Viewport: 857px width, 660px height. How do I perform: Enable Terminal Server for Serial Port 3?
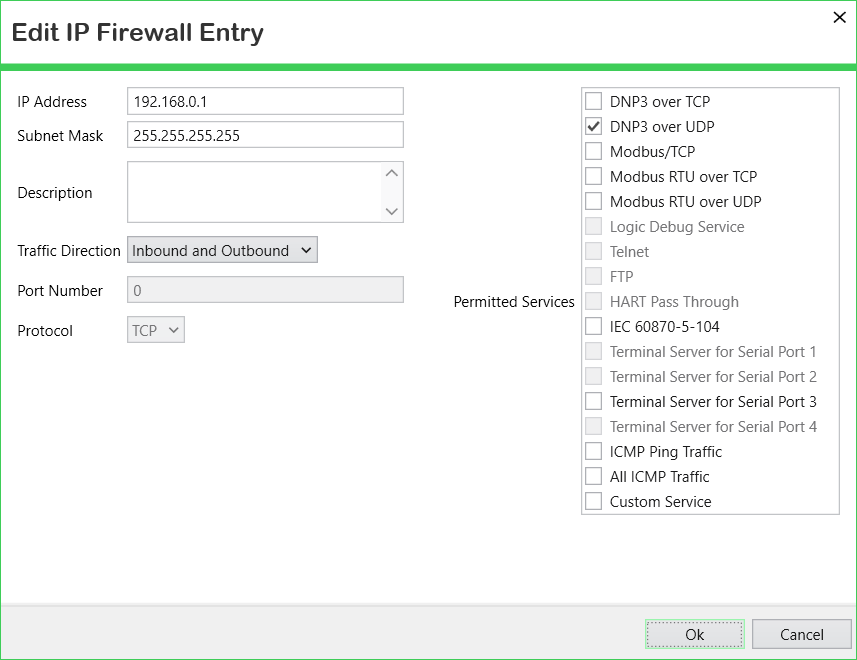(x=594, y=401)
